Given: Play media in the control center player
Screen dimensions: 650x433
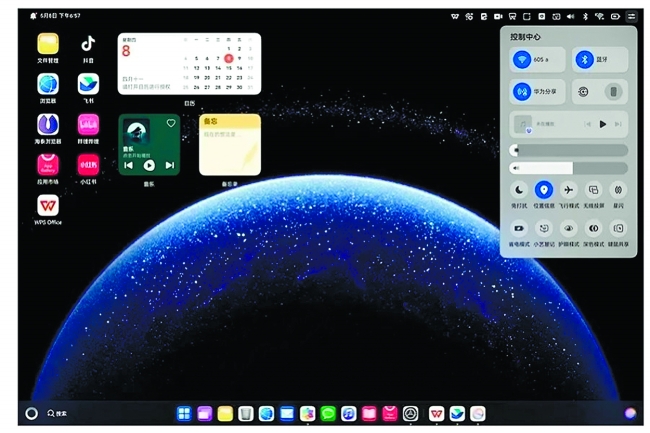Looking at the screenshot, I should tap(603, 124).
